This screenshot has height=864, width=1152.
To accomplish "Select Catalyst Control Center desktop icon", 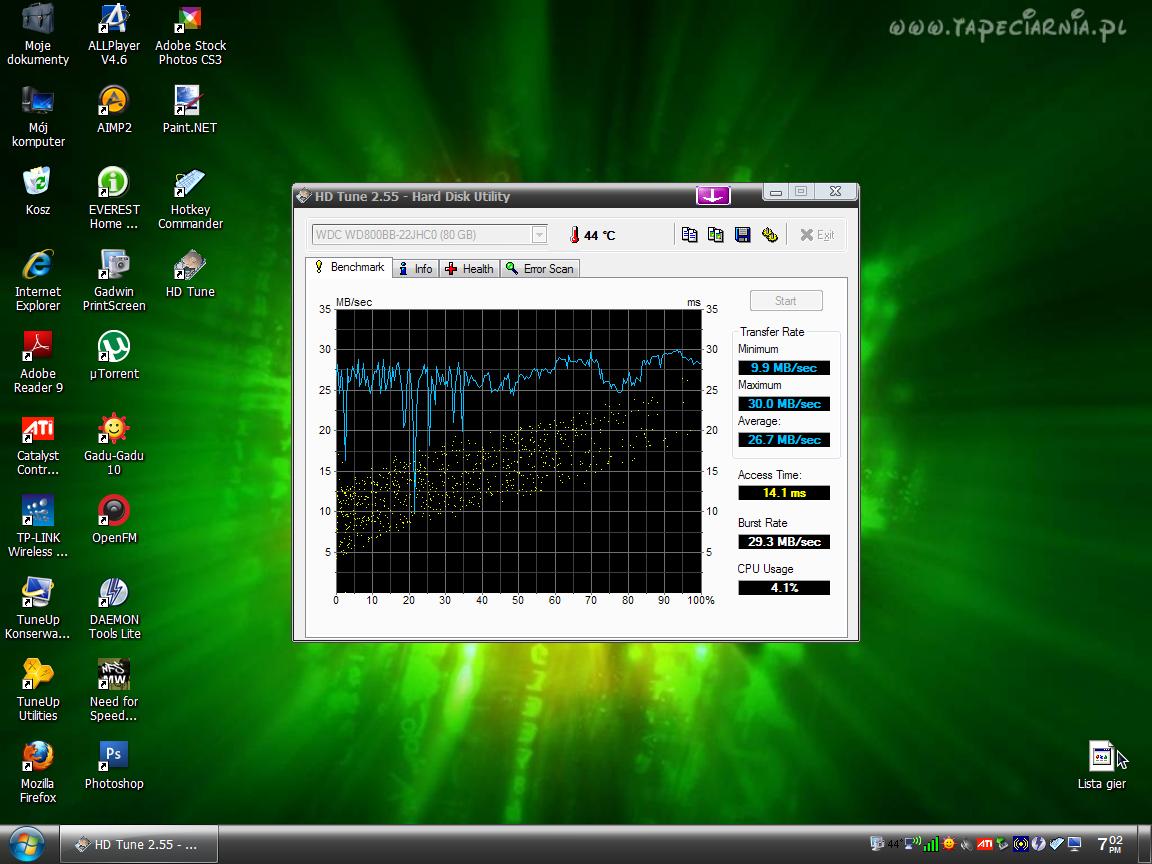I will click(x=37, y=445).
